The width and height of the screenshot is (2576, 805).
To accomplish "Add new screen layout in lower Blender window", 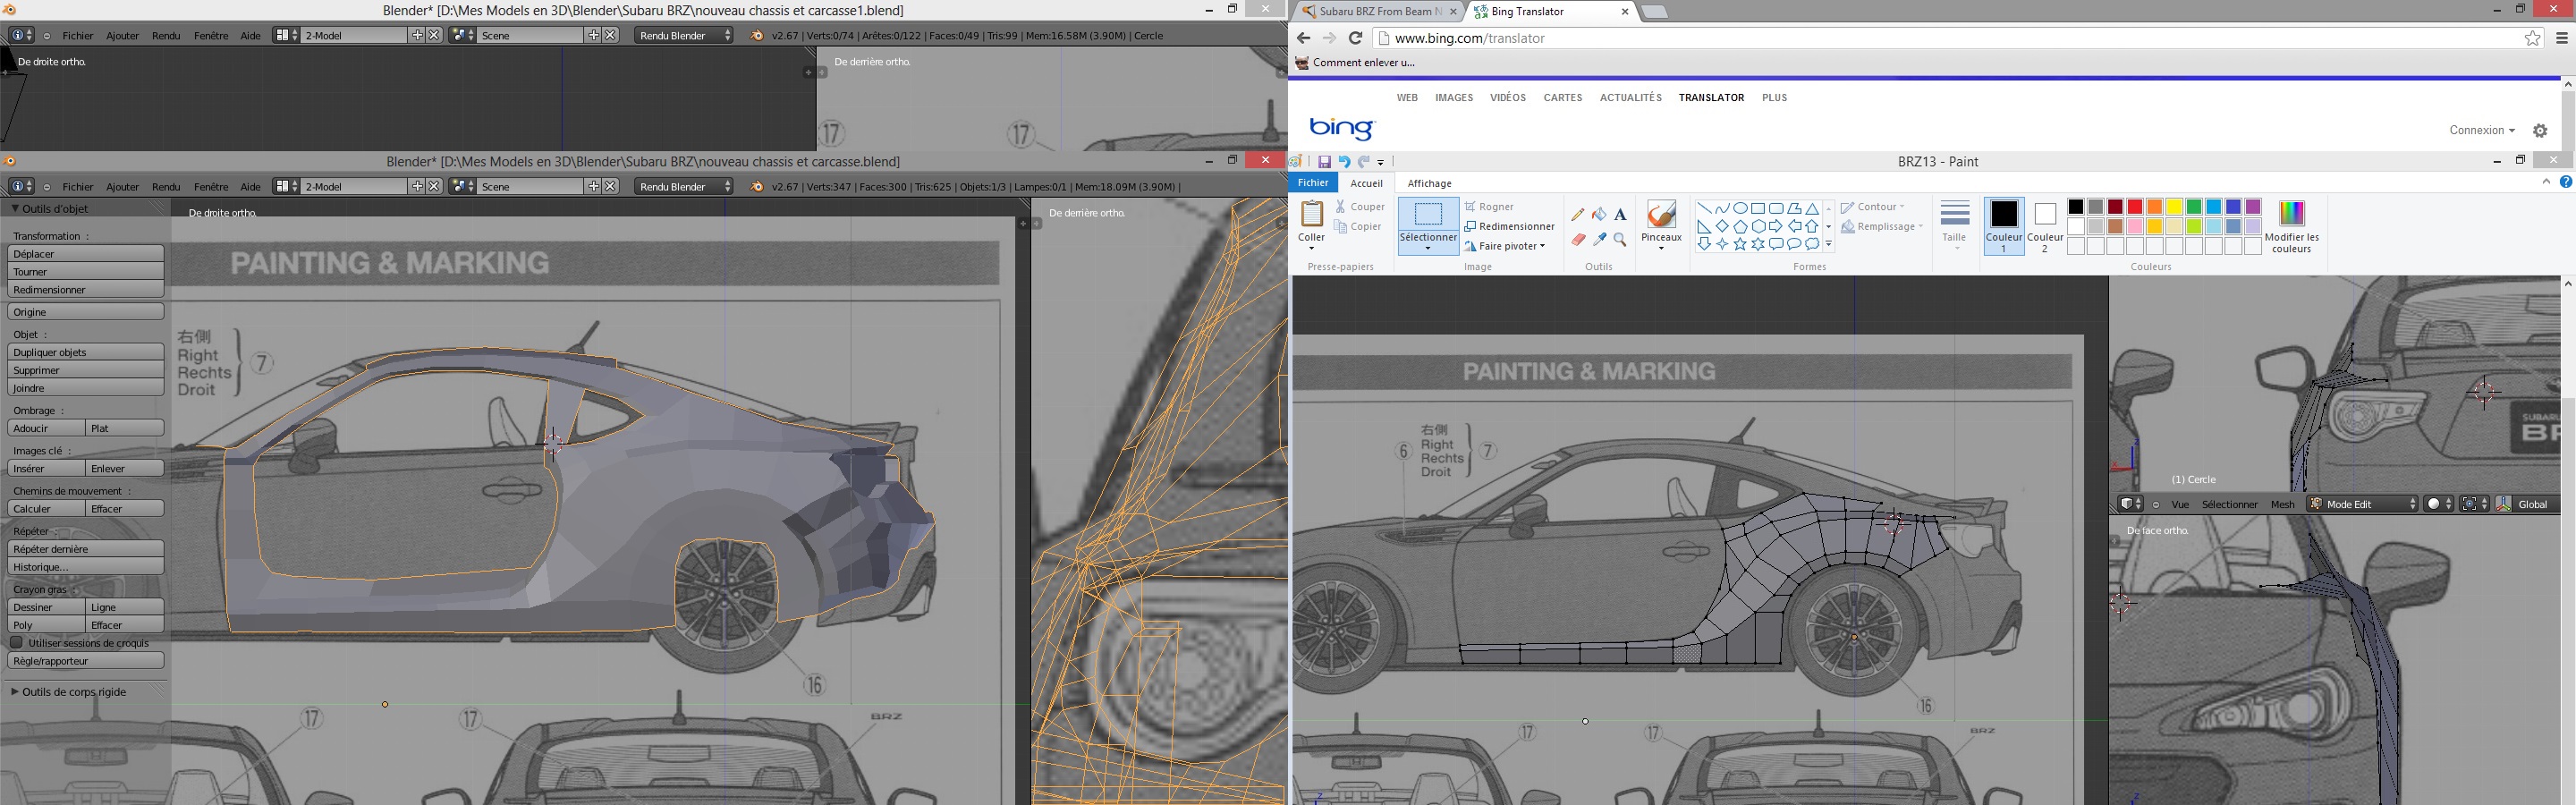I will tap(418, 186).
